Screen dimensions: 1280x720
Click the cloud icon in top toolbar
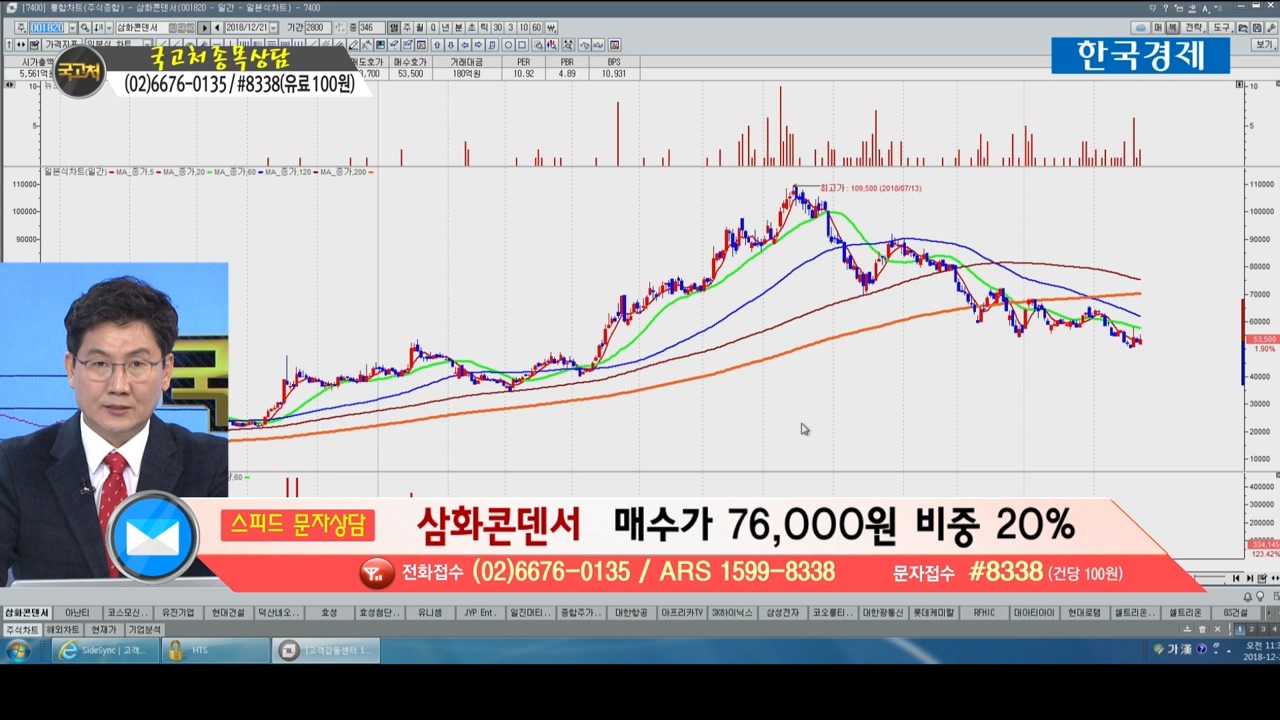1140,28
